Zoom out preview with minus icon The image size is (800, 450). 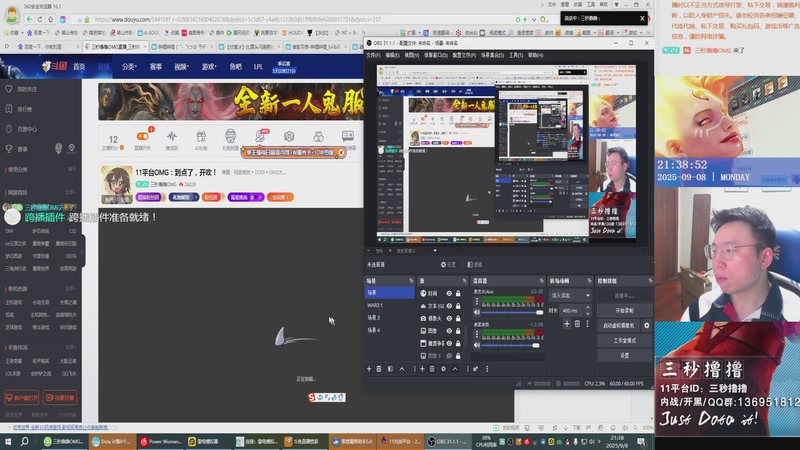pyautogui.click(x=369, y=251)
